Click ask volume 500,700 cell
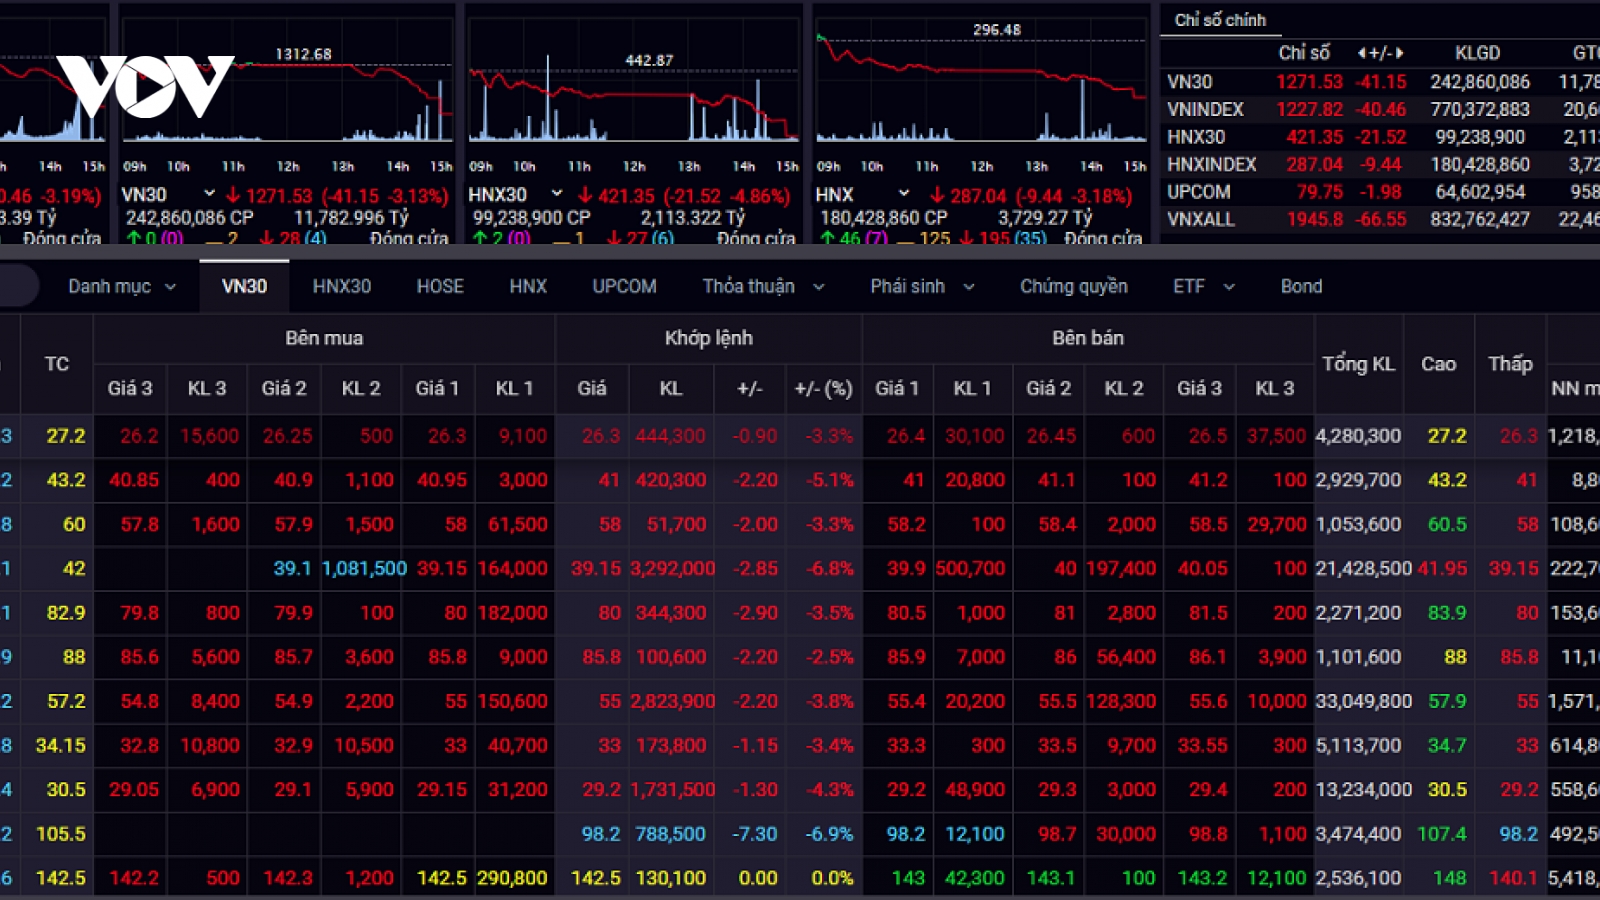Screen dimensions: 1600x900 coord(970,568)
